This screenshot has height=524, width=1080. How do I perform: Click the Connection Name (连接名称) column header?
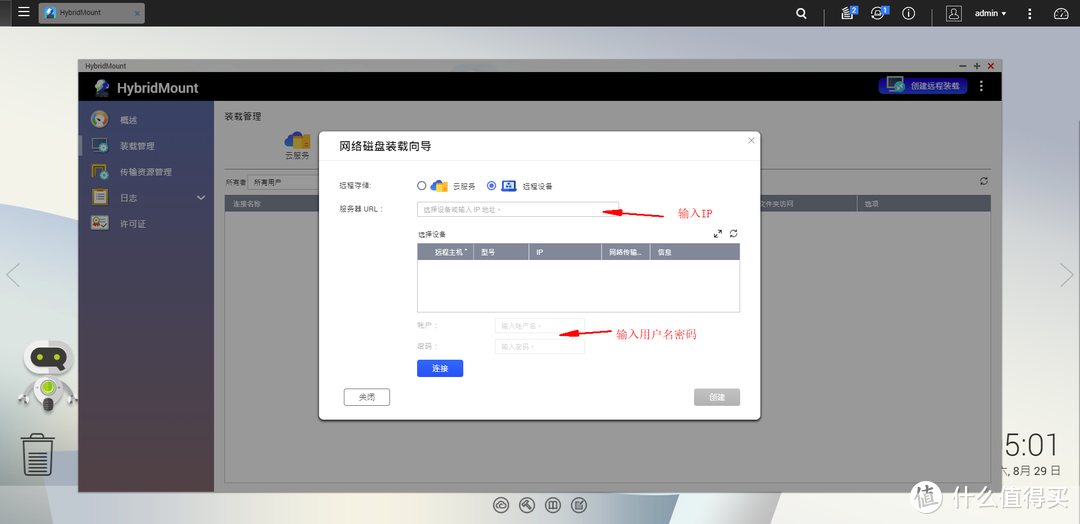point(247,204)
